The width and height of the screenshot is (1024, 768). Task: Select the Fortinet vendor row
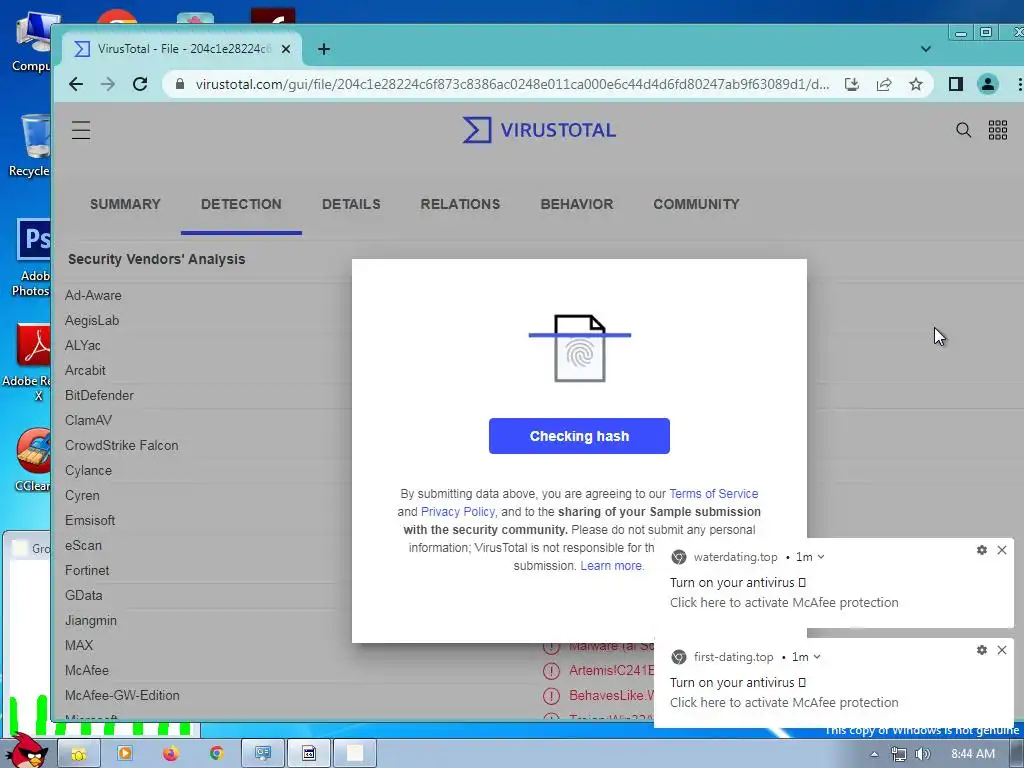pyautogui.click(x=87, y=570)
